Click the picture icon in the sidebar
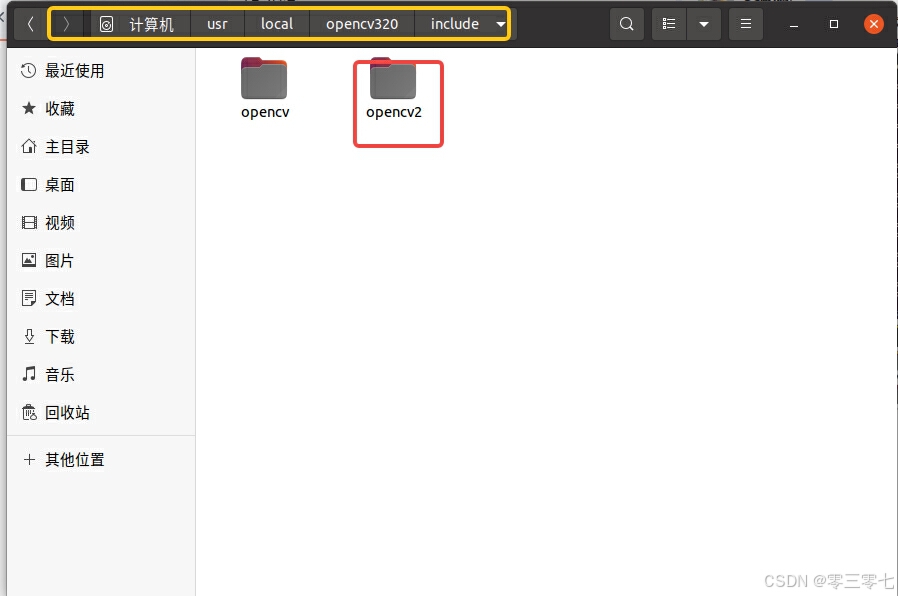This screenshot has width=898, height=596. click(29, 260)
